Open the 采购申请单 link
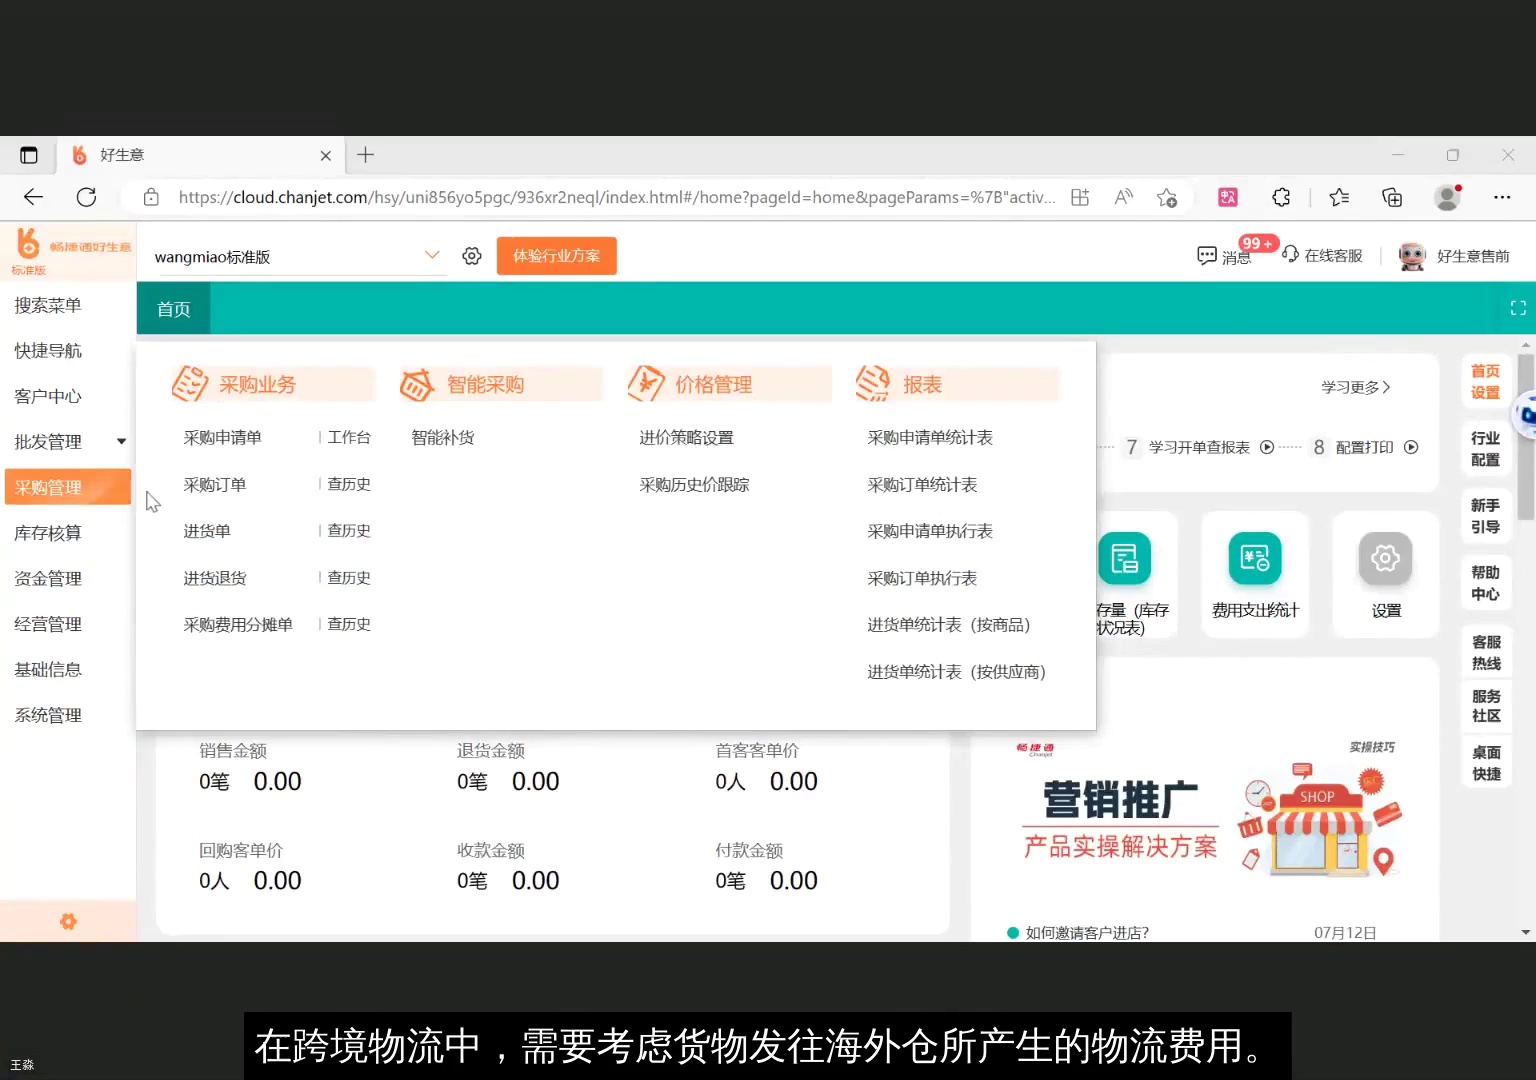Screen dimensions: 1536x1080 (222, 437)
